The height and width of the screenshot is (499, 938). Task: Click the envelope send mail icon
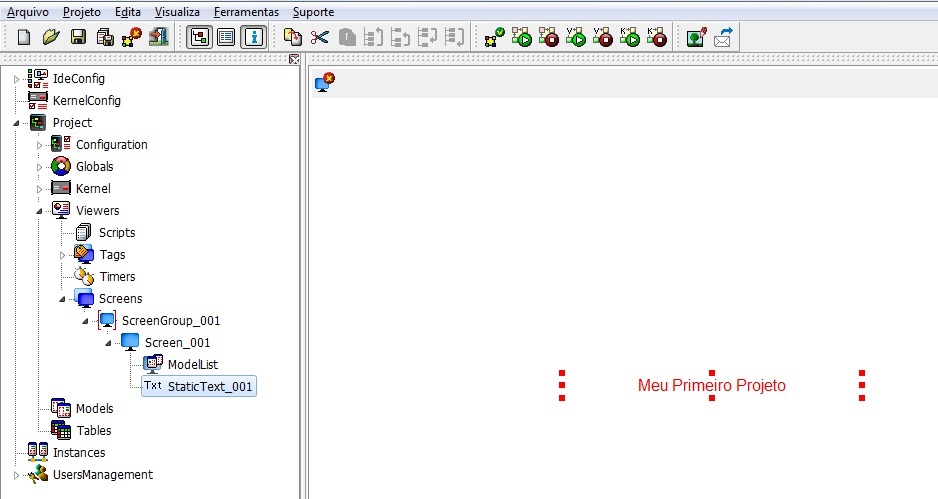coord(723,37)
